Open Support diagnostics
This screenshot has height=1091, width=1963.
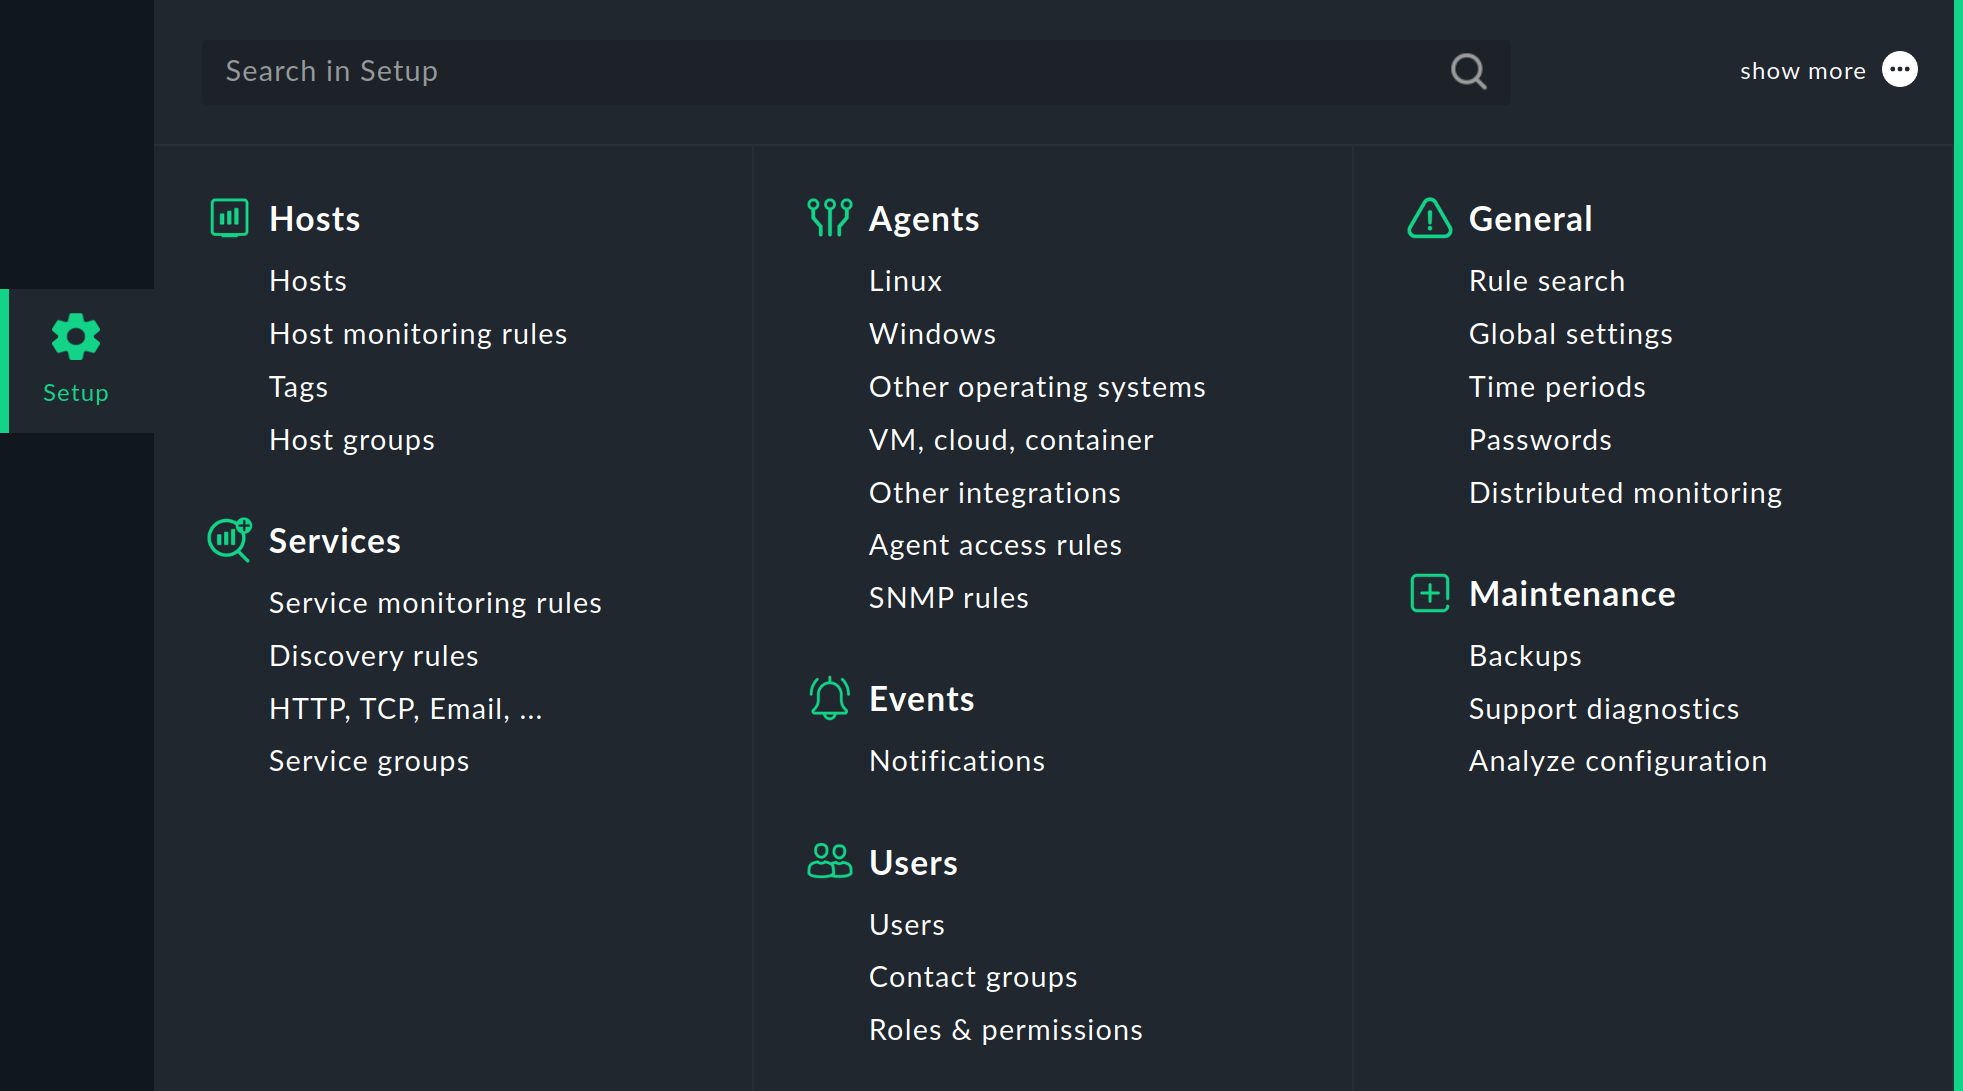[1604, 709]
